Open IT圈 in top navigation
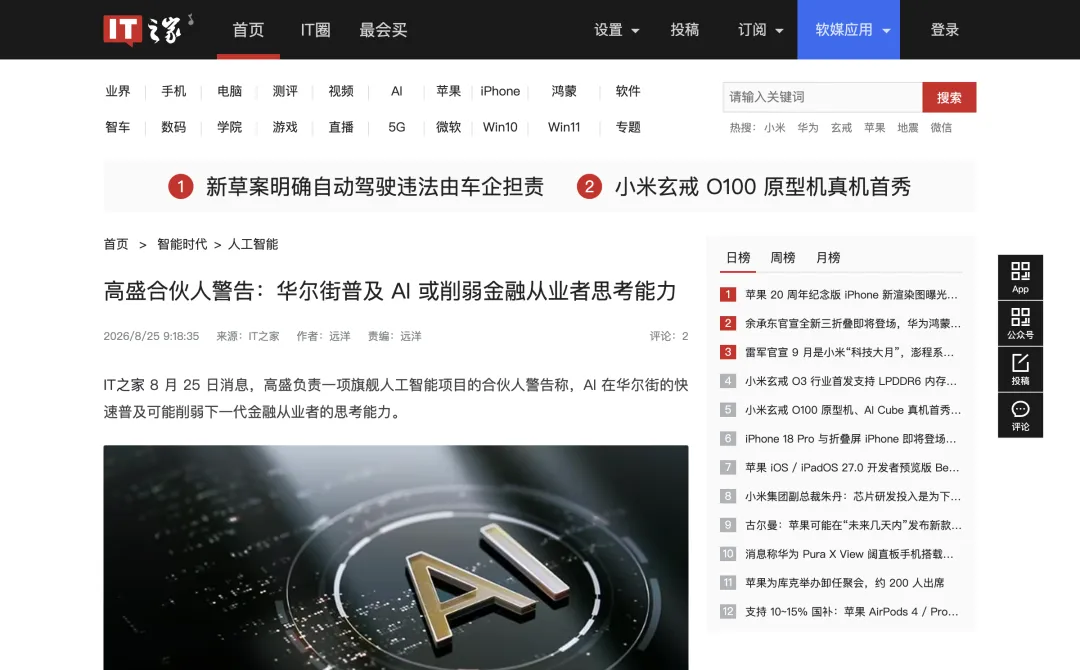This screenshot has height=670, width=1080. tap(315, 30)
